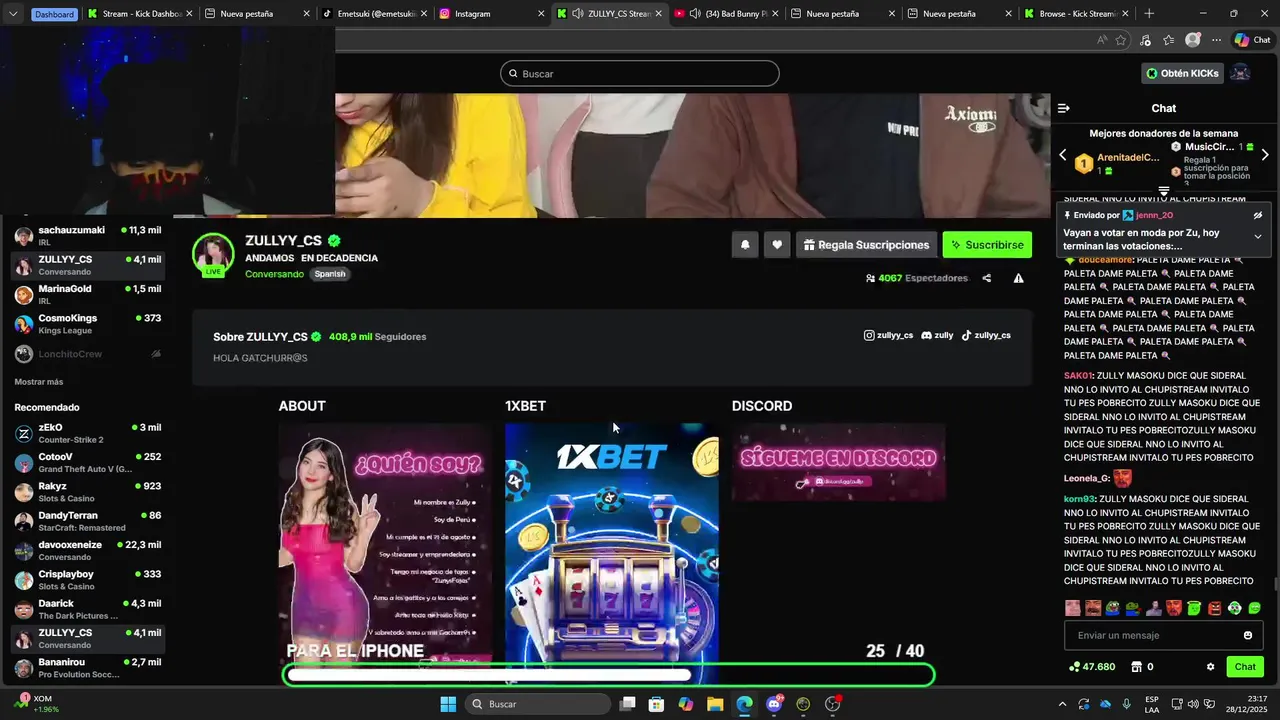Open the emoji picker in the chat box
This screenshot has height=720, width=1280.
tap(1247, 635)
